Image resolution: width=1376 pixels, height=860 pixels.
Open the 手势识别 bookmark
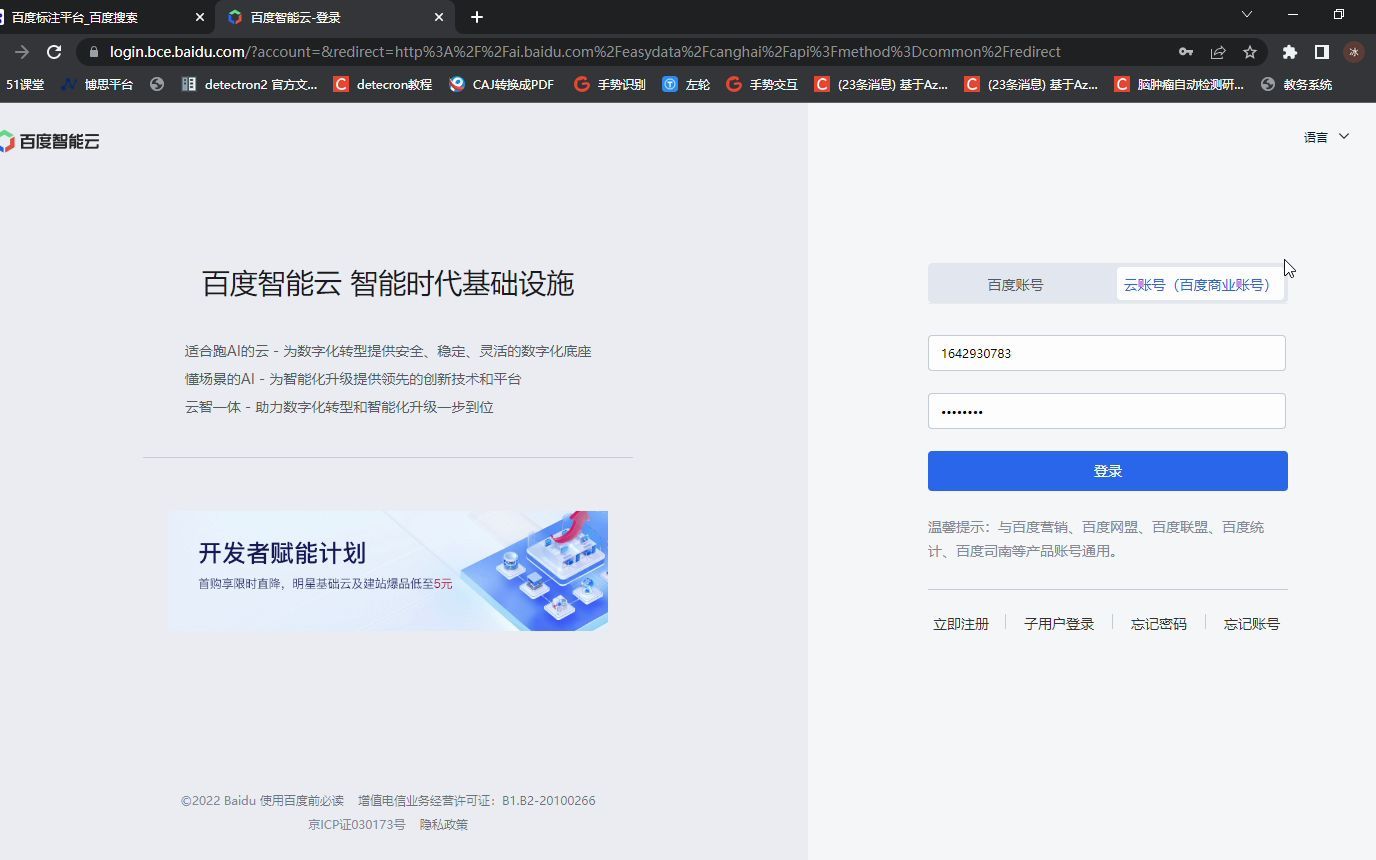point(610,85)
